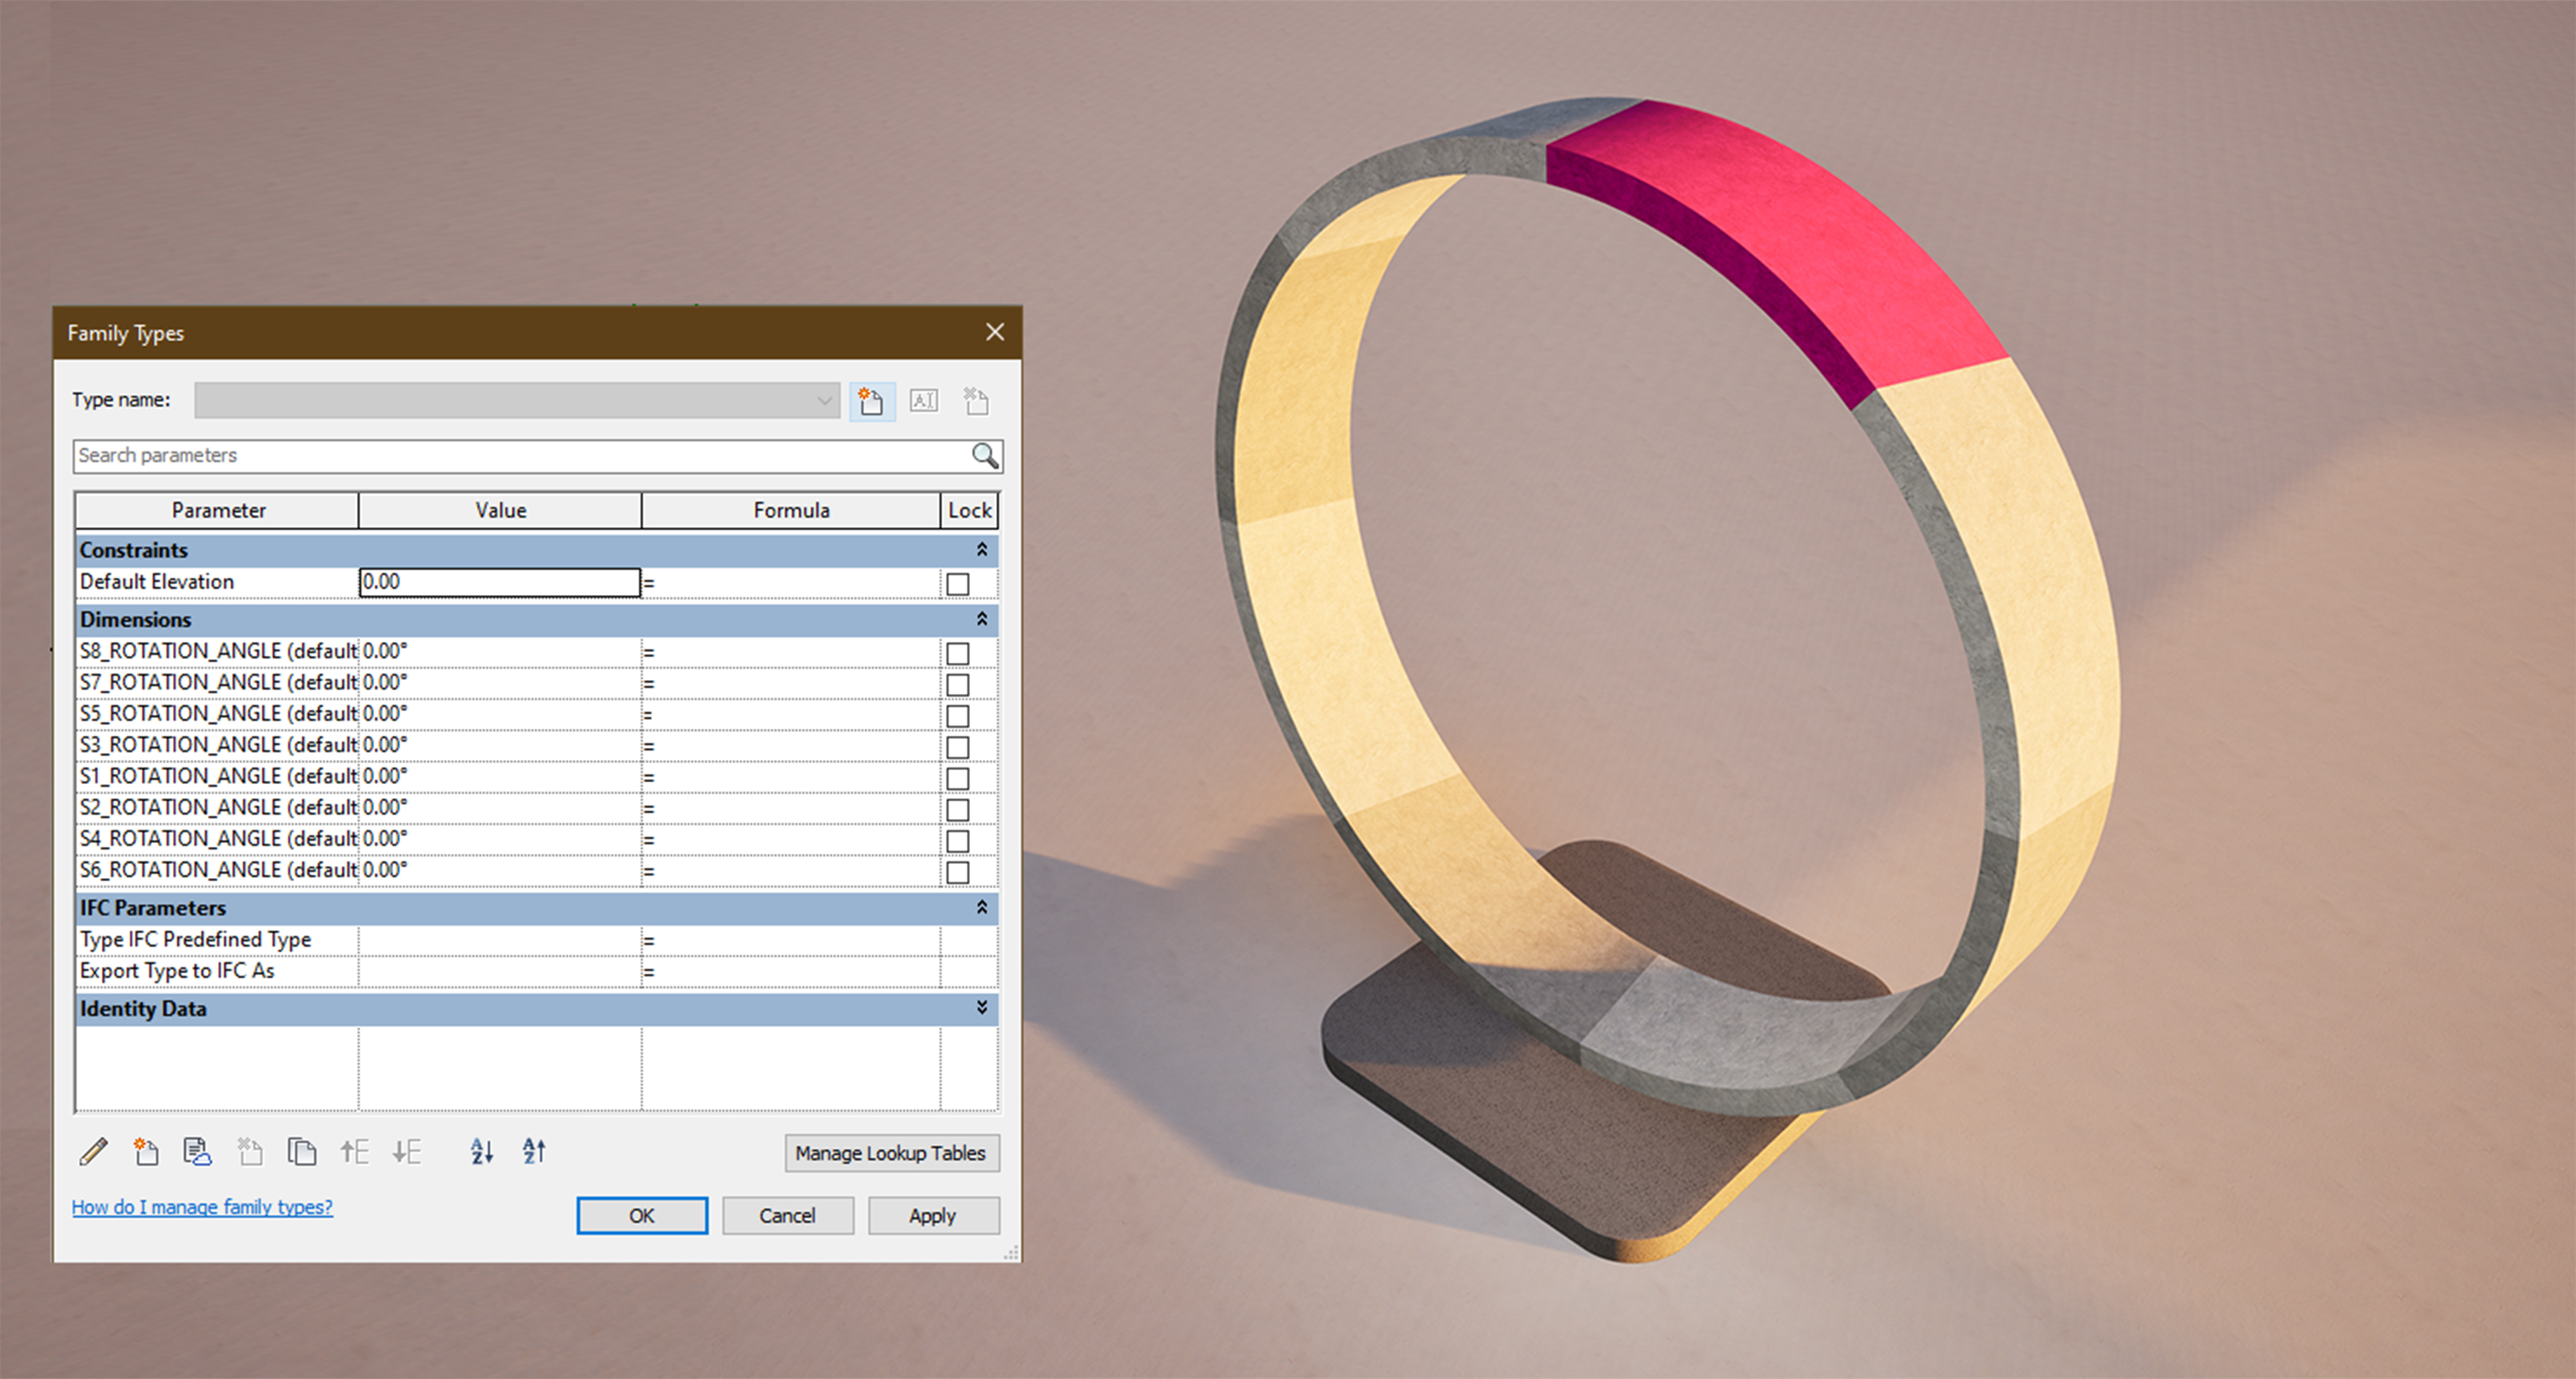Click the duplicate pages icon in bottom toolbar
This screenshot has width=2576, height=1379.
tap(302, 1152)
